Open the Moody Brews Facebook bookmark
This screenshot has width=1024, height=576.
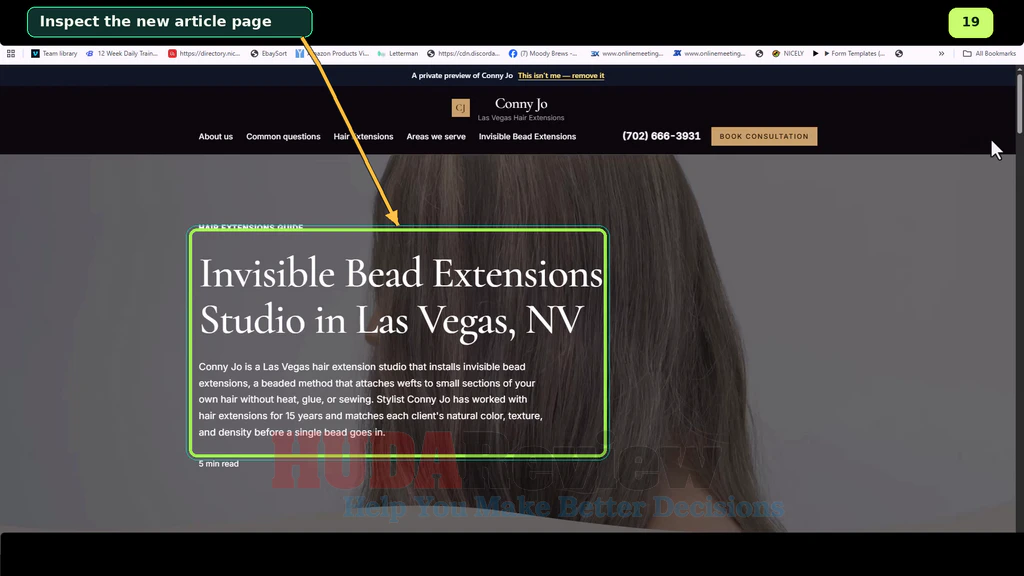pyautogui.click(x=543, y=54)
